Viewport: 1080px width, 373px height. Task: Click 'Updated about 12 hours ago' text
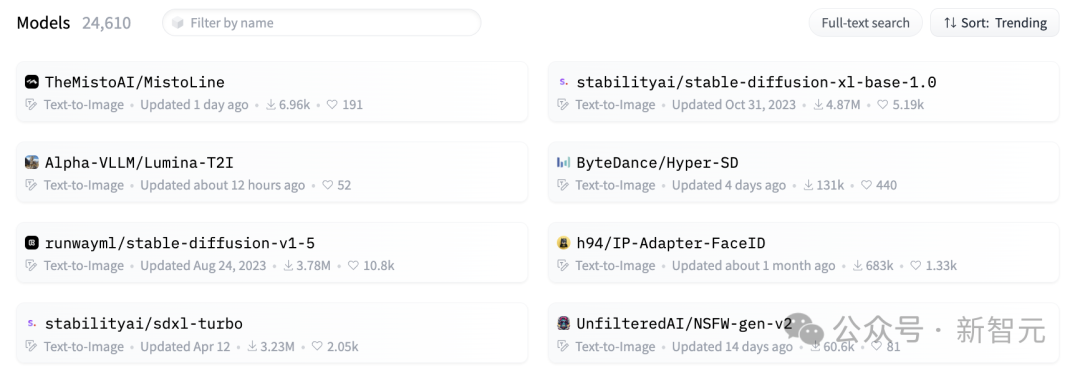[x=222, y=185]
